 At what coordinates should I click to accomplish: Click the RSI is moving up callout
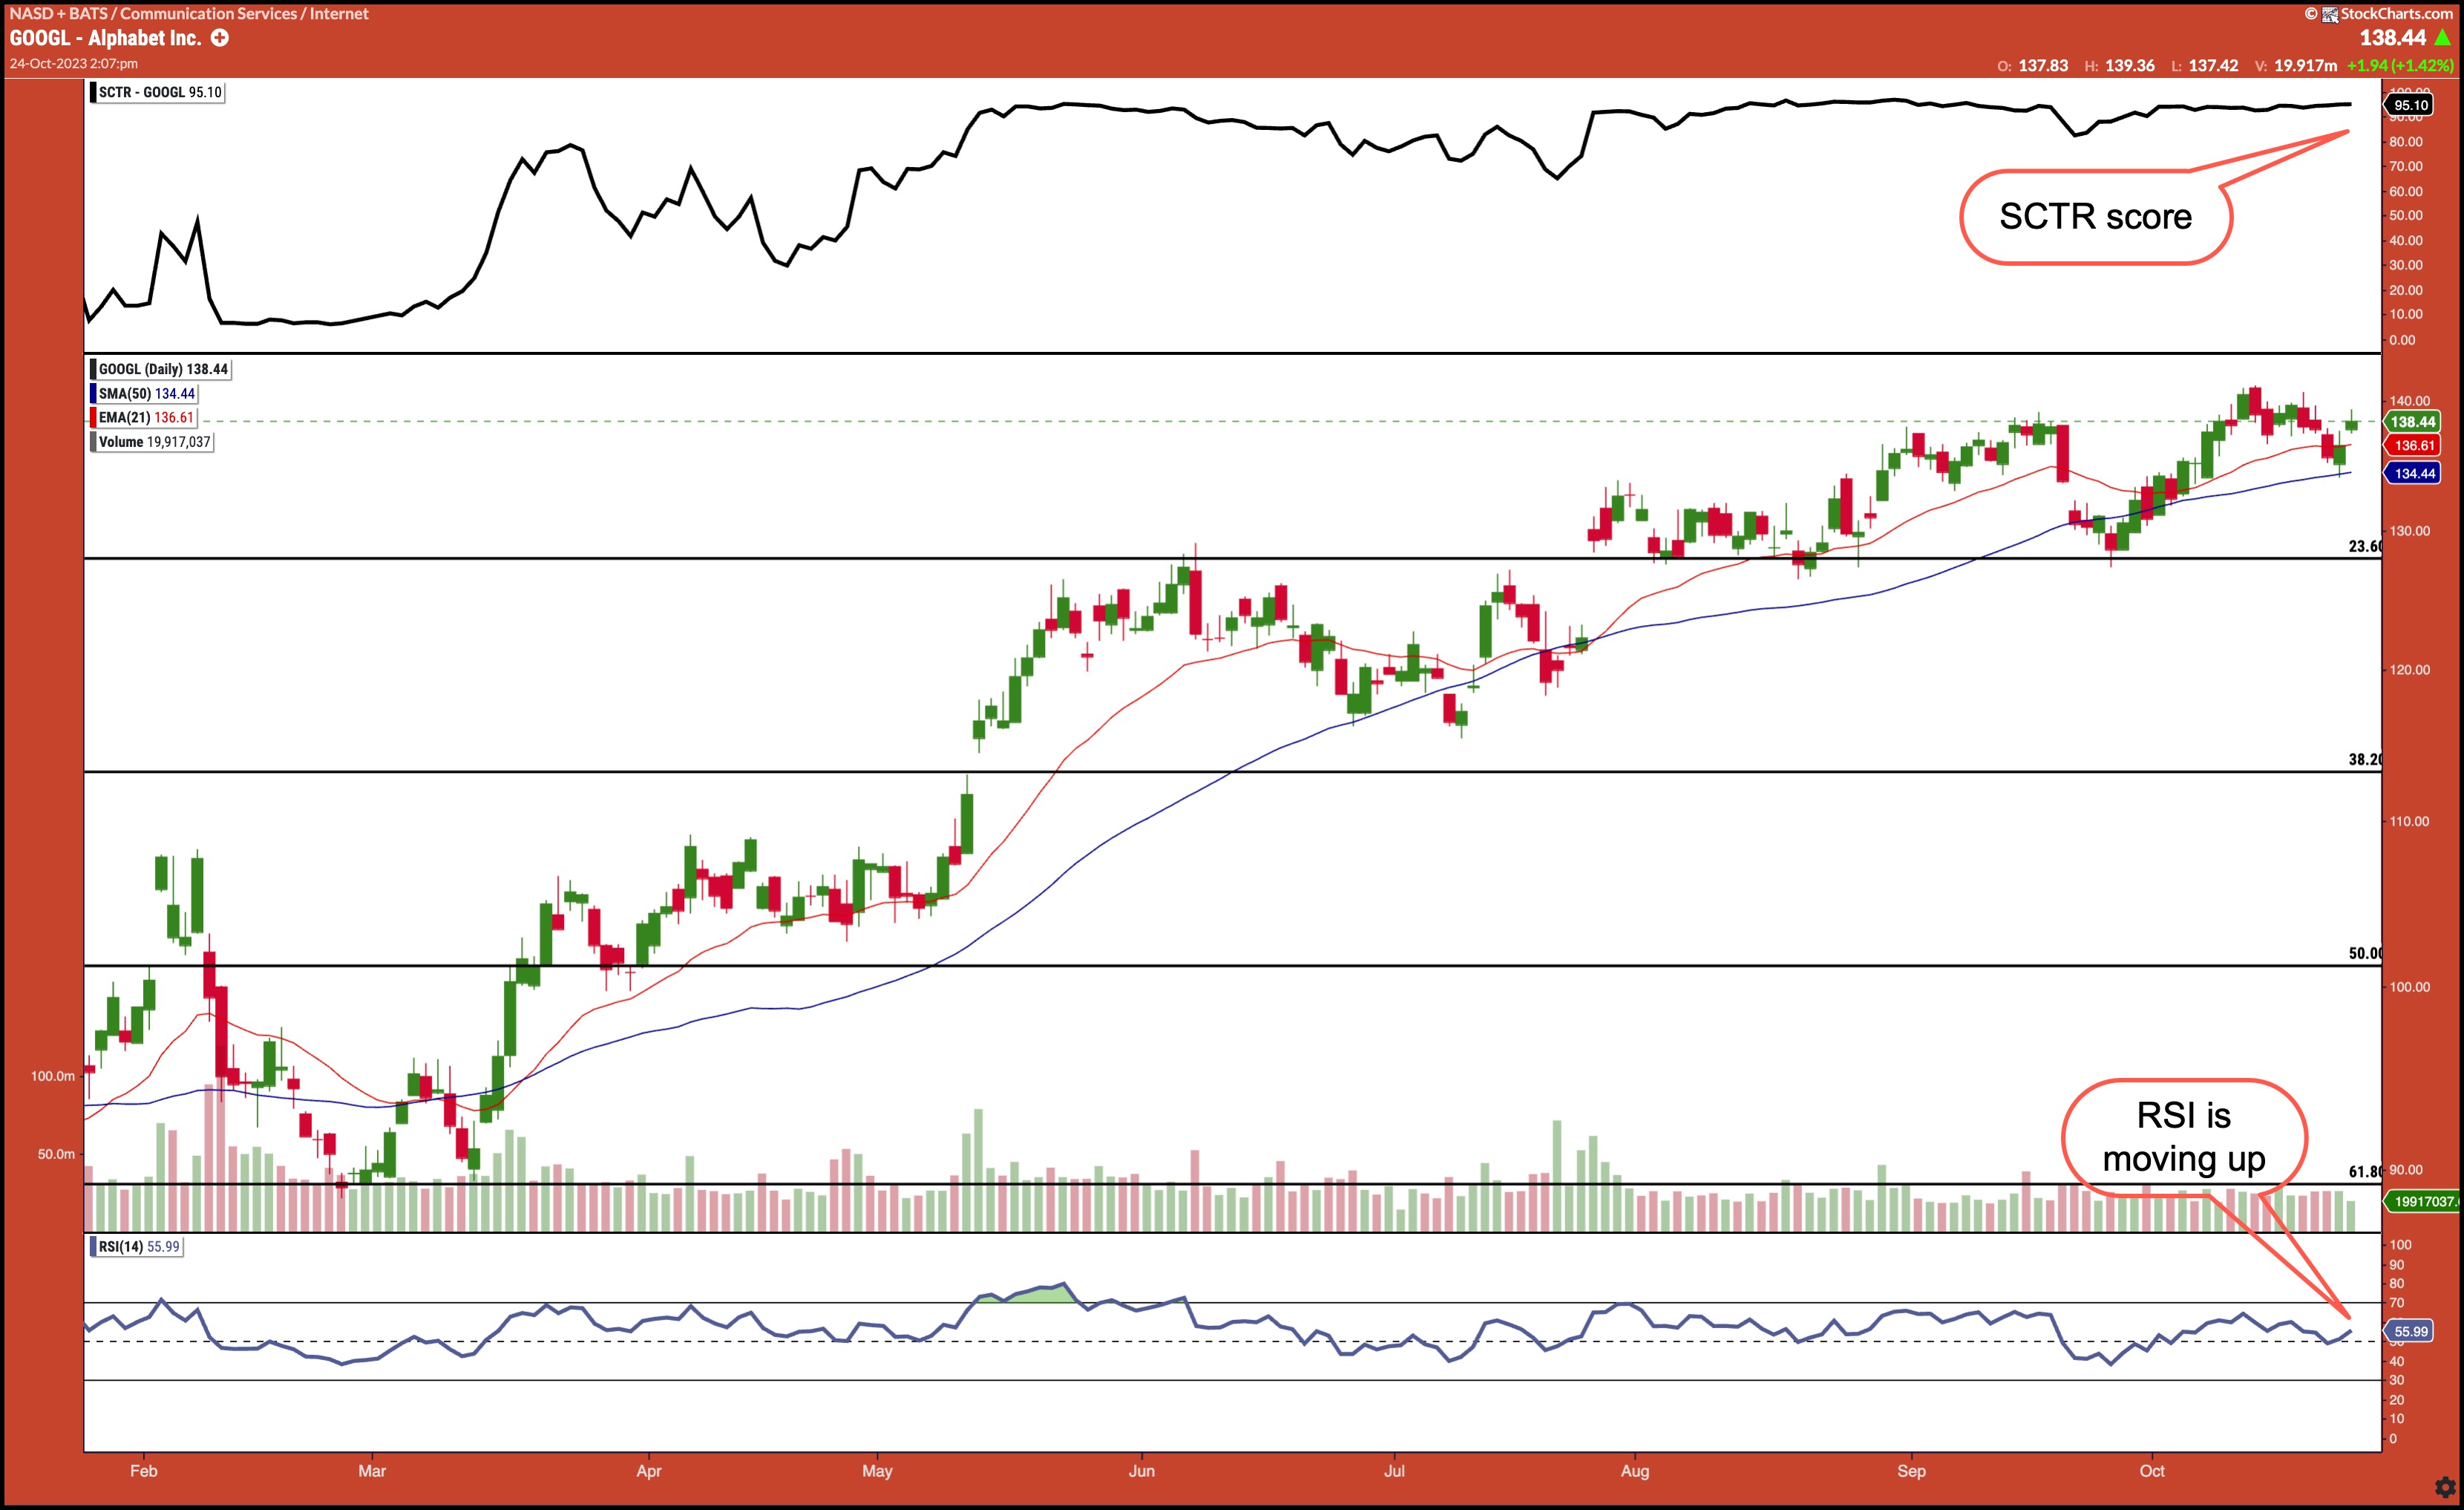[2183, 1138]
